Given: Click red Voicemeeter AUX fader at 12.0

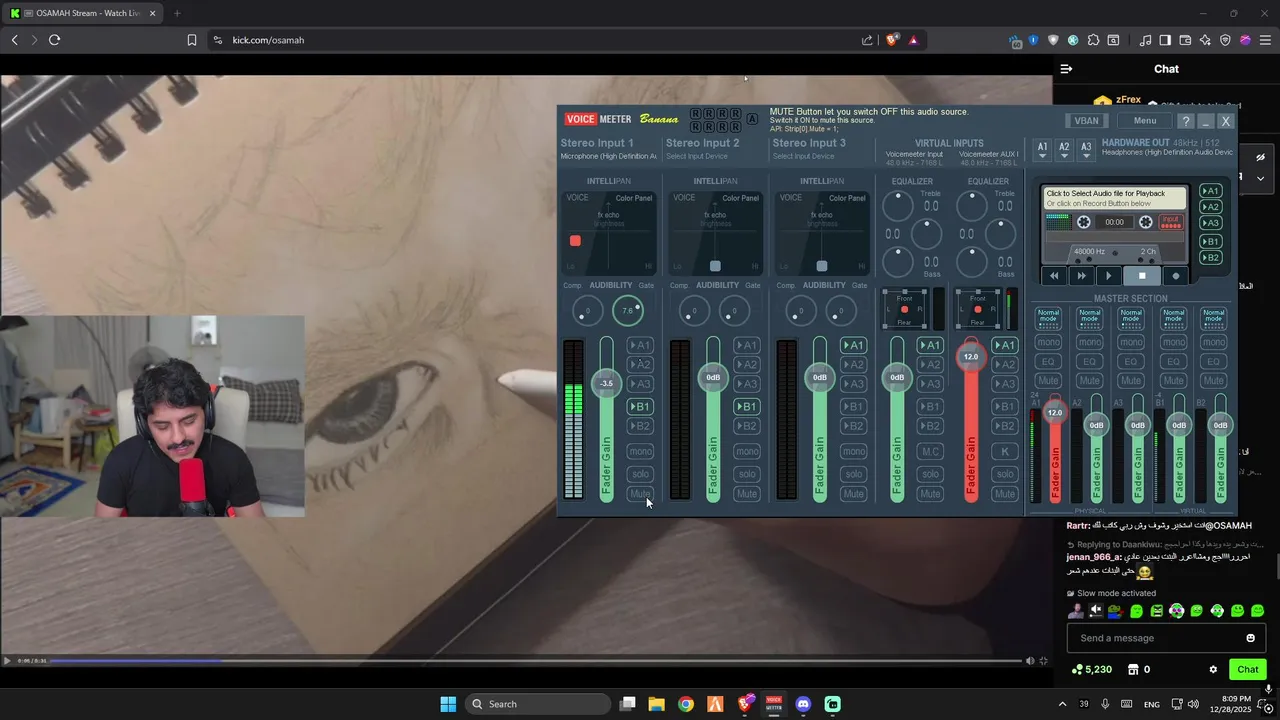Looking at the screenshot, I should pyautogui.click(x=970, y=357).
